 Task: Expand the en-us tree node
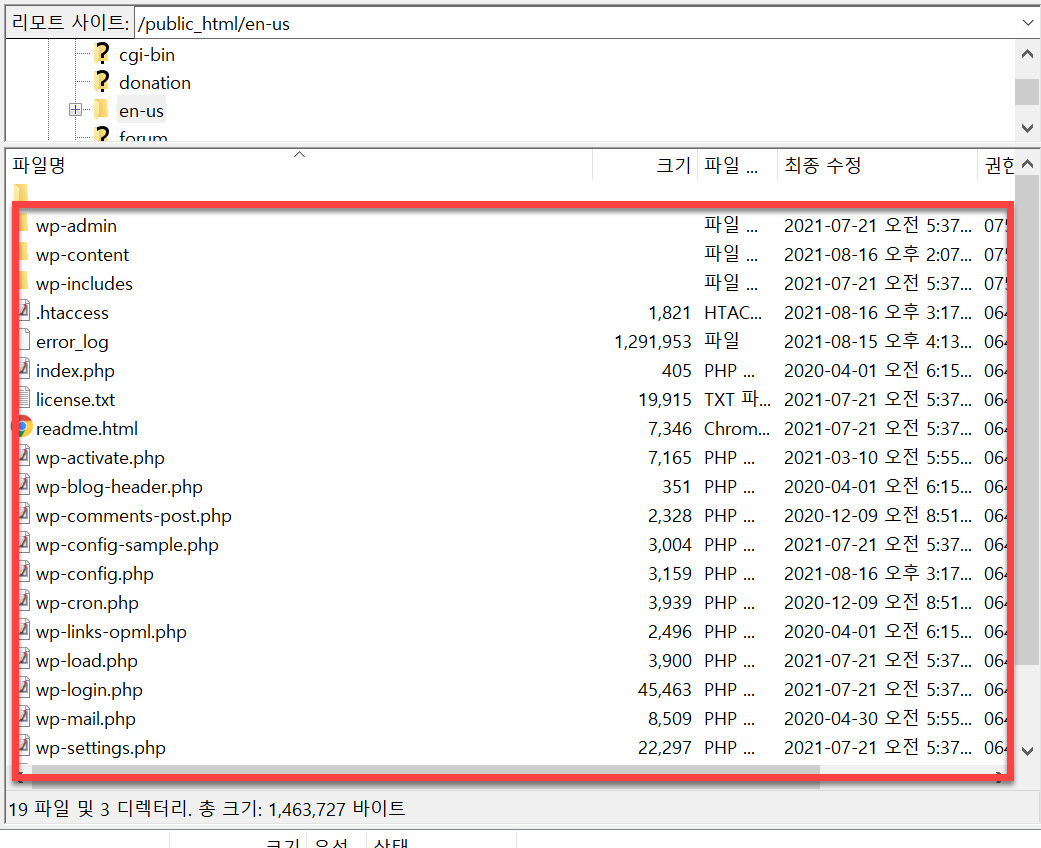76,110
